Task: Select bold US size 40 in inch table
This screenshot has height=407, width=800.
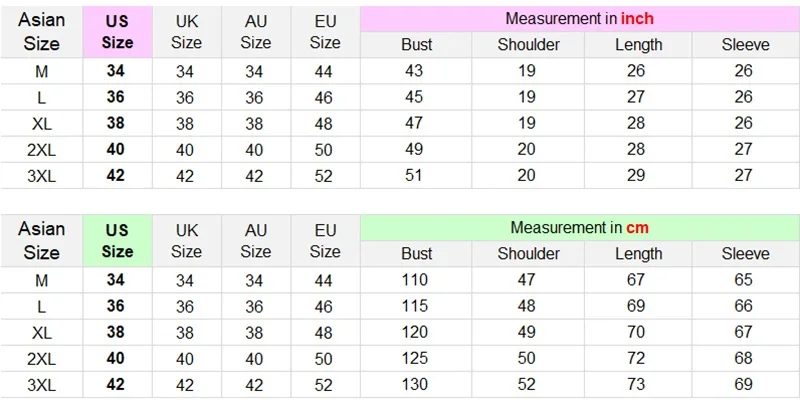Action: [x=116, y=149]
